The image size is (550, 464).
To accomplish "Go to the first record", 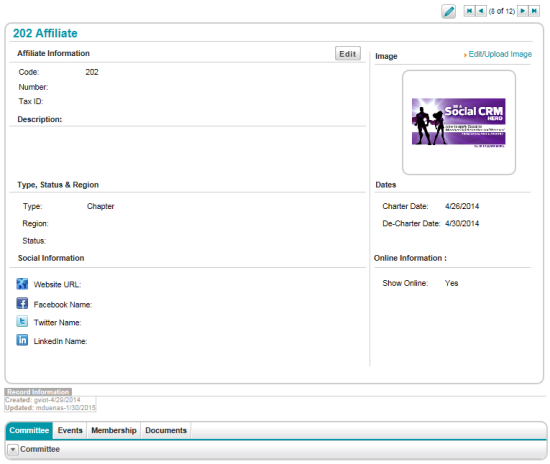I will tap(469, 11).
